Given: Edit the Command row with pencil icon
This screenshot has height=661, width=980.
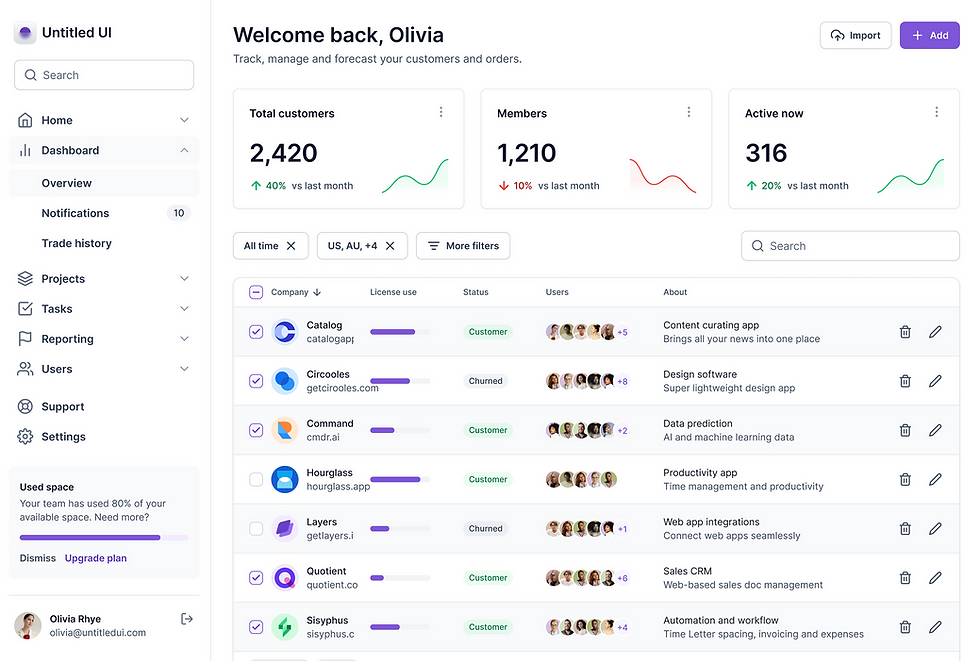Looking at the screenshot, I should (x=935, y=430).
